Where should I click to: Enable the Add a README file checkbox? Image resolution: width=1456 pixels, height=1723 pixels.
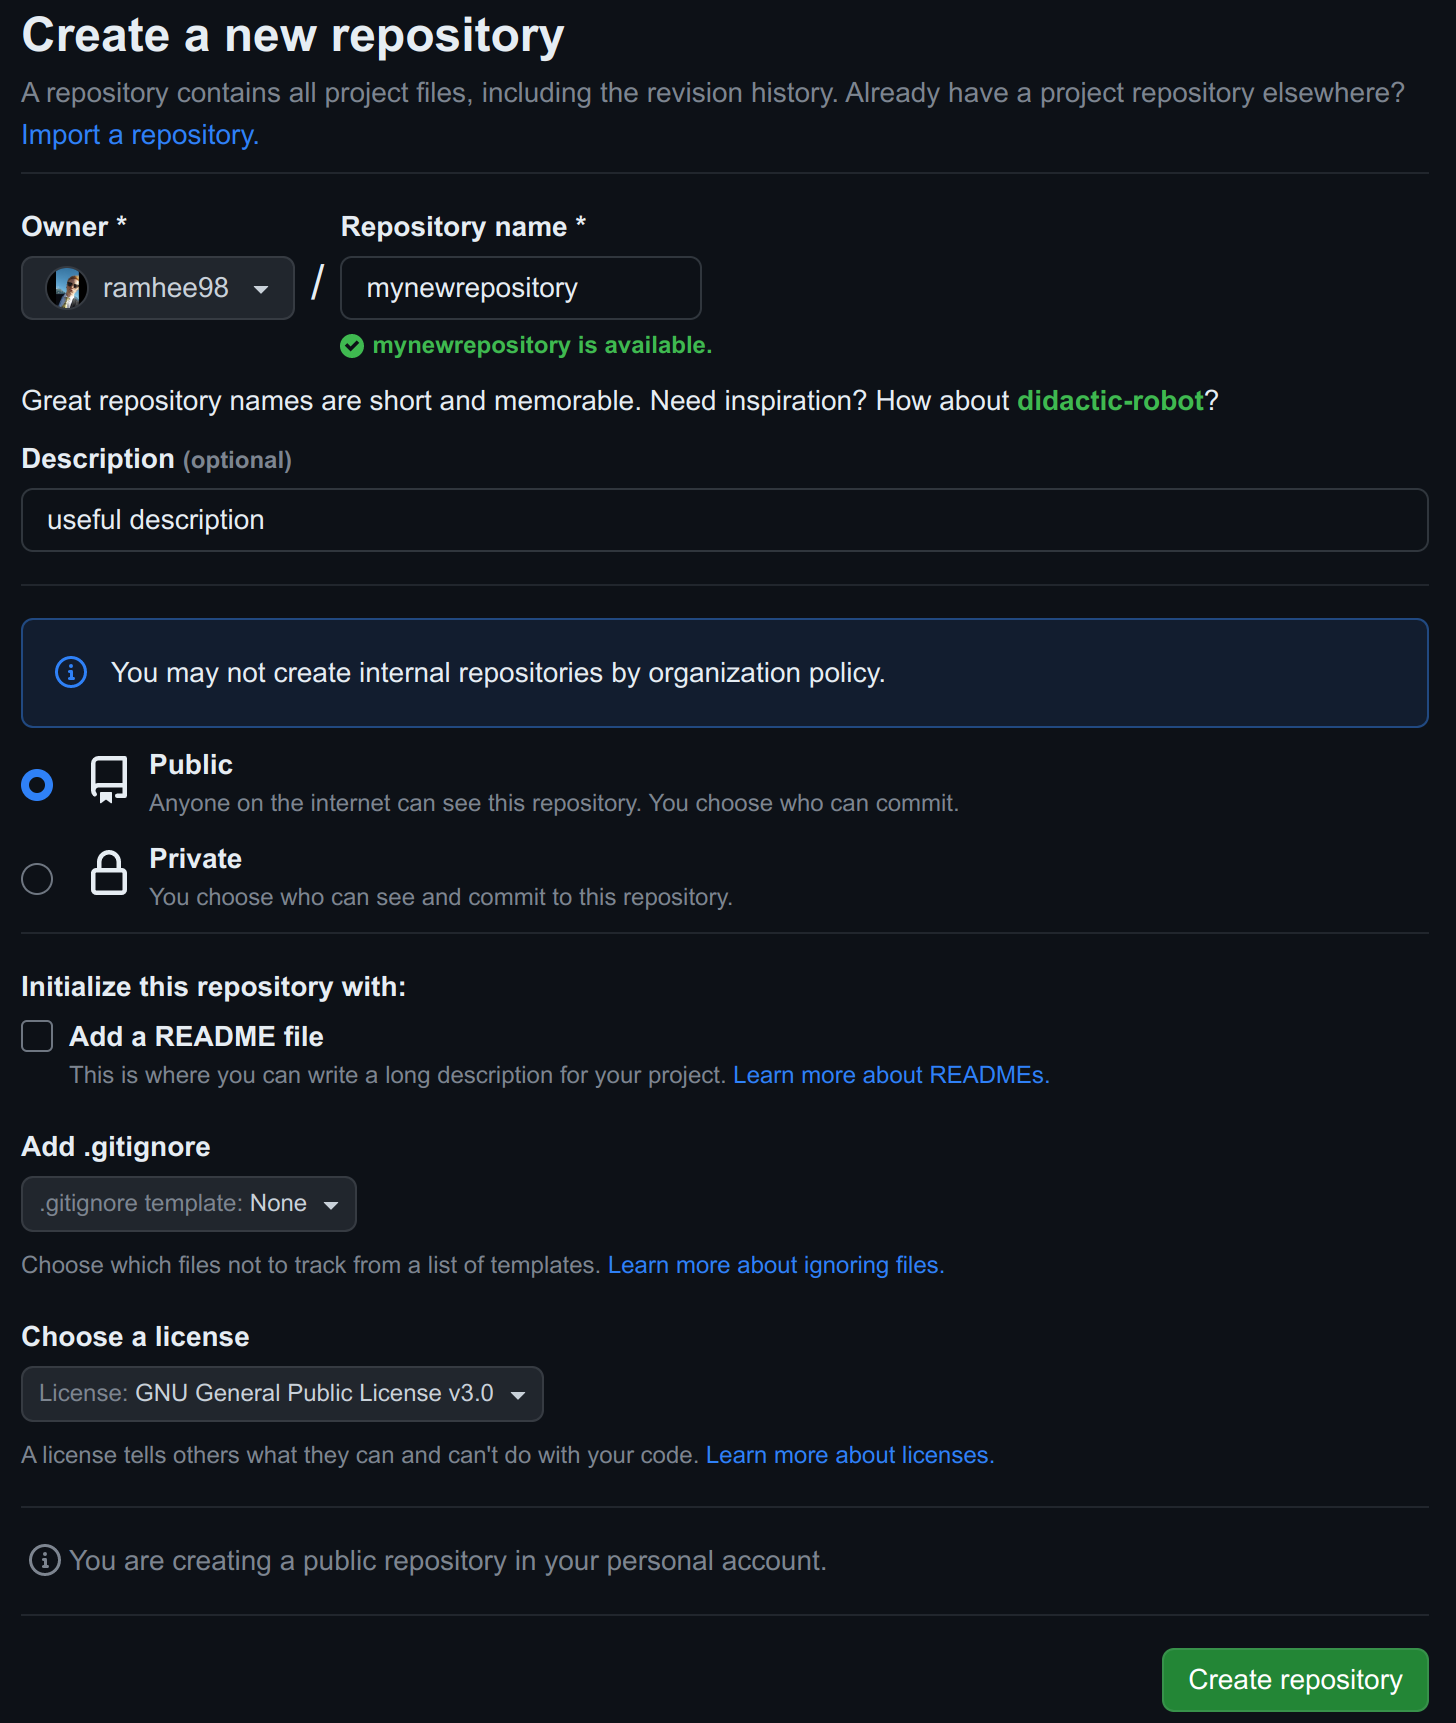pyautogui.click(x=37, y=1036)
